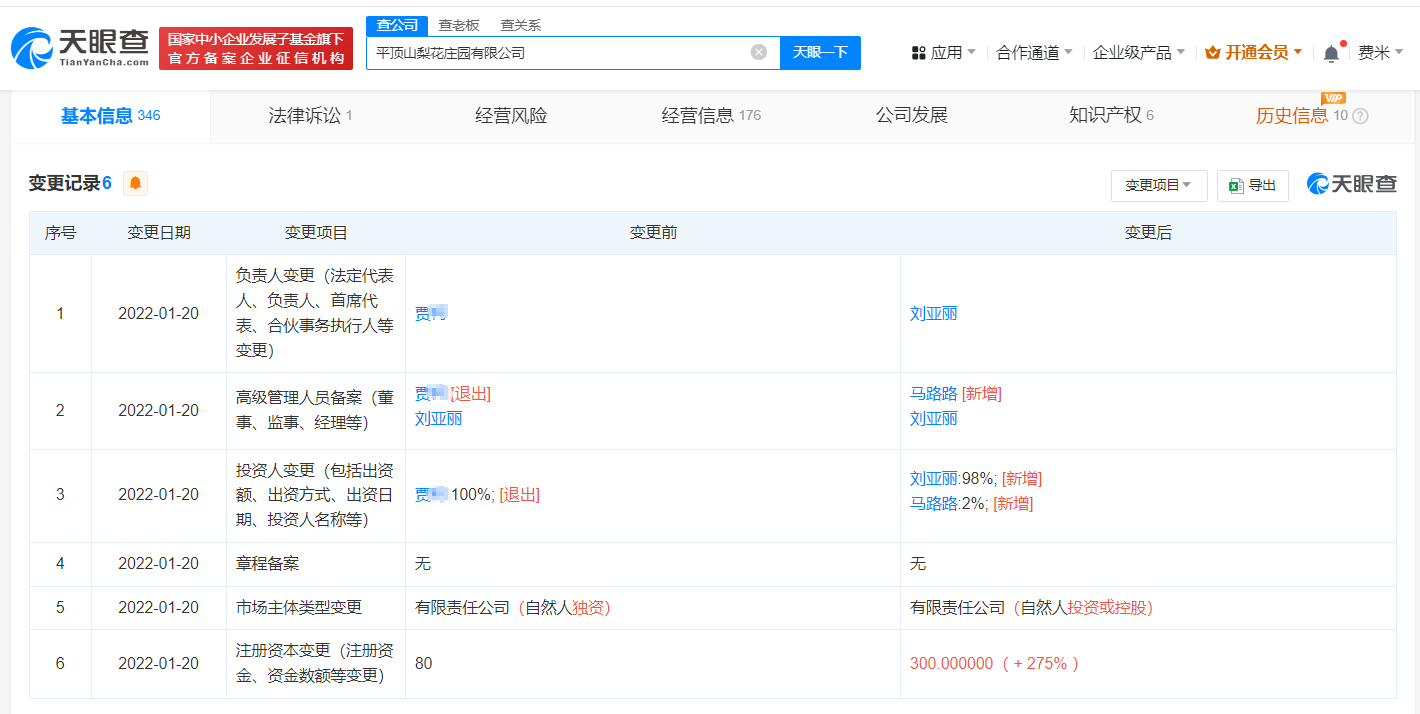Click the red 国家中小企业发展子基金 banner
The height and width of the screenshot is (714, 1420).
tap(256, 46)
